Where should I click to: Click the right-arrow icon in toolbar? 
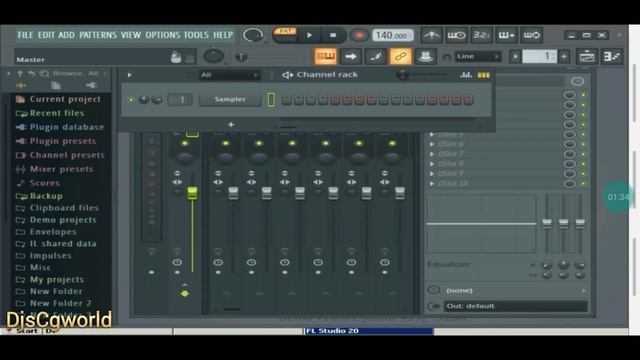coord(351,56)
